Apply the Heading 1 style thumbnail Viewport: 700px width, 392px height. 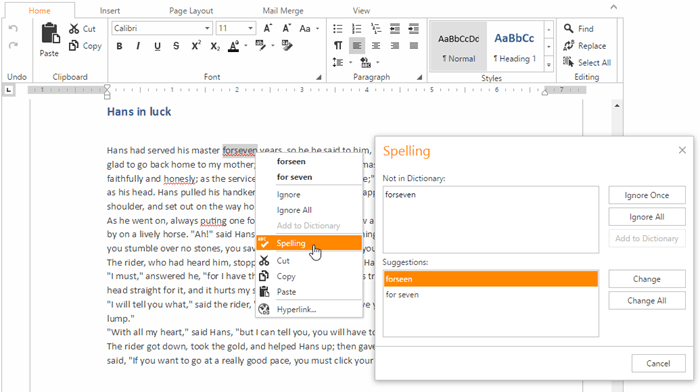tap(515, 46)
